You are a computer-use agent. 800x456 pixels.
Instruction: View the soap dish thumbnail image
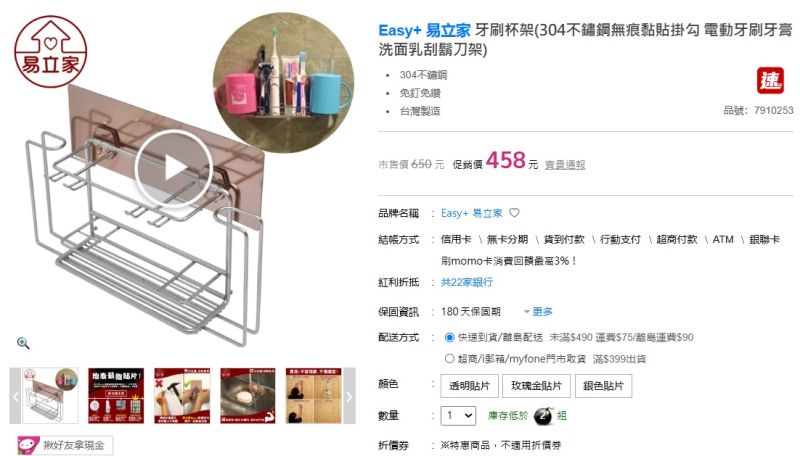tap(248, 396)
